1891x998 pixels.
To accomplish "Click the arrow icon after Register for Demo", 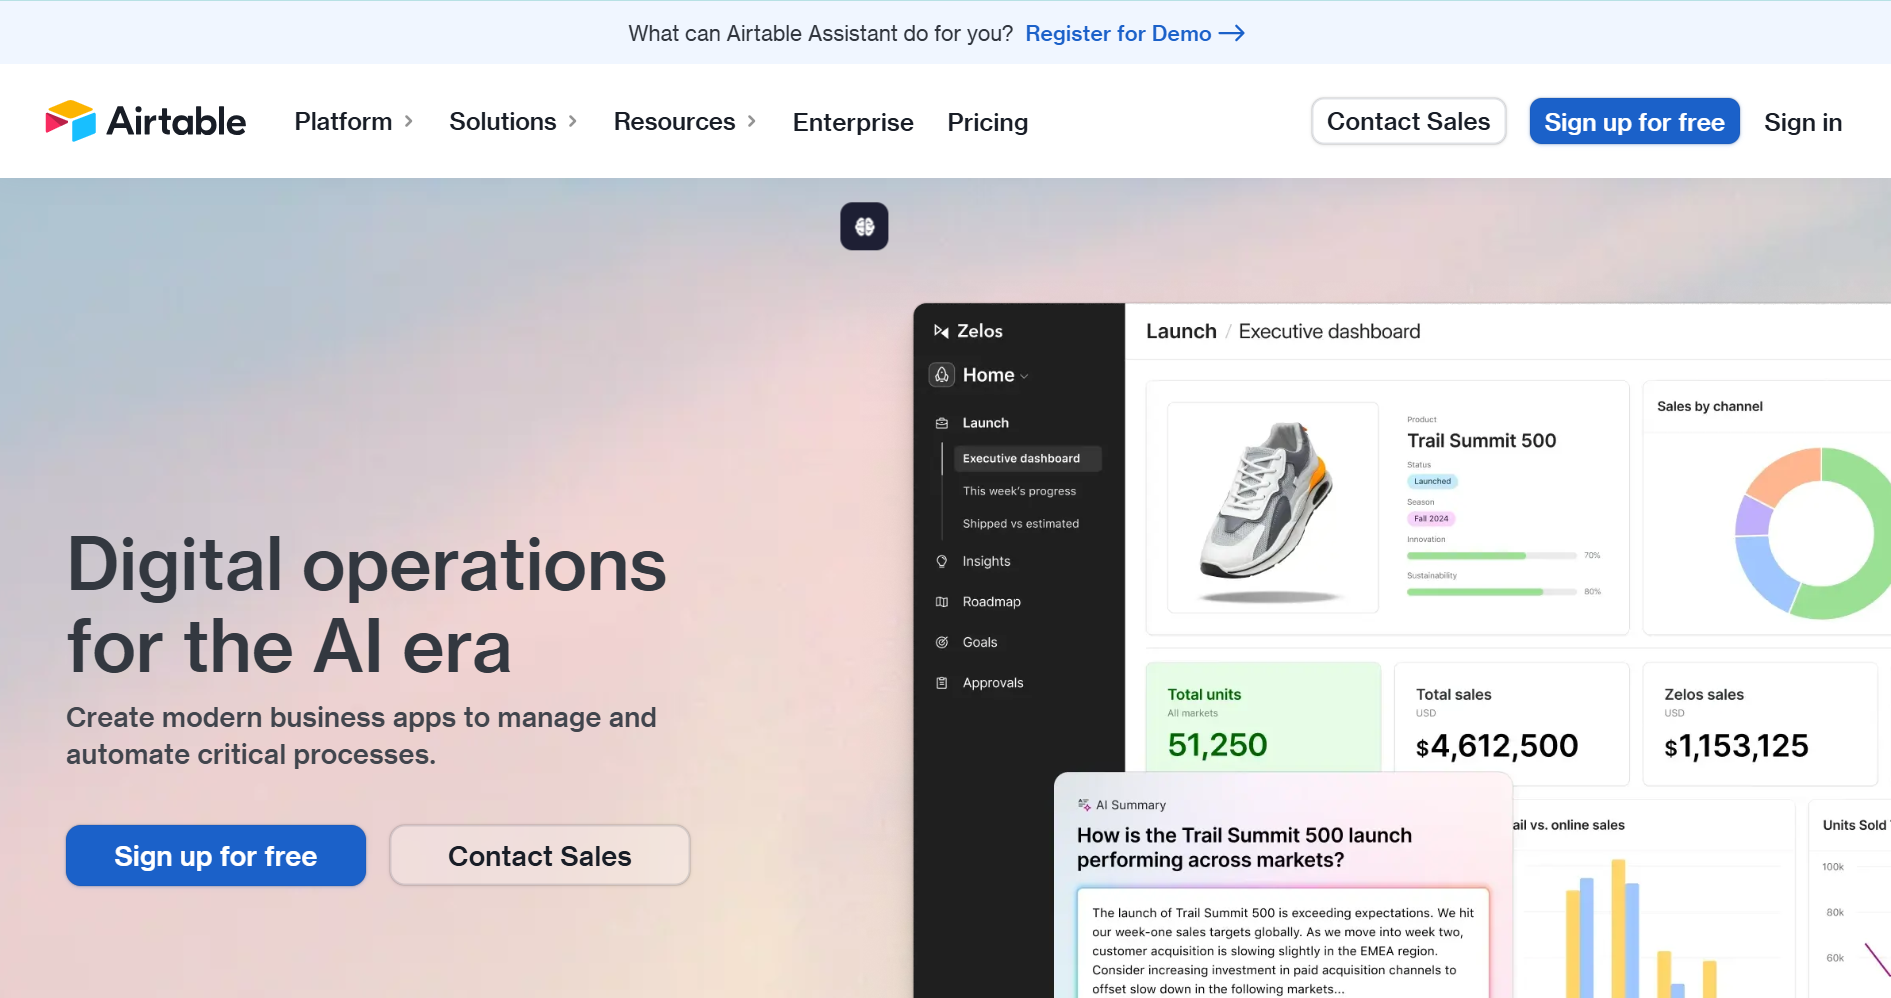I will [x=1232, y=33].
